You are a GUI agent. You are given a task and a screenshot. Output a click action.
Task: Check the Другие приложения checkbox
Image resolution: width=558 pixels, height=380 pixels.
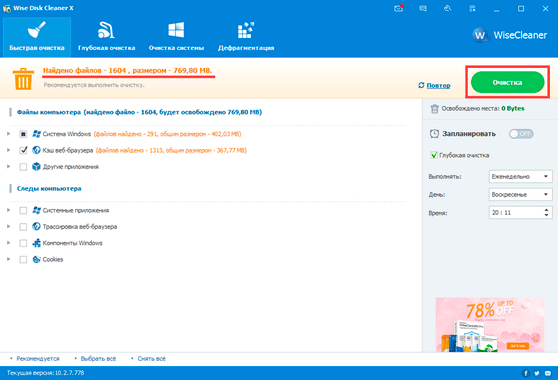(x=23, y=167)
